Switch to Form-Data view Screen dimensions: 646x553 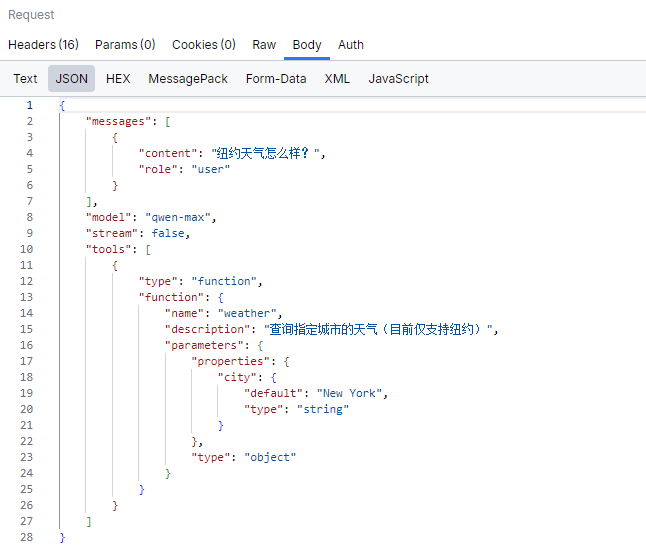click(276, 78)
